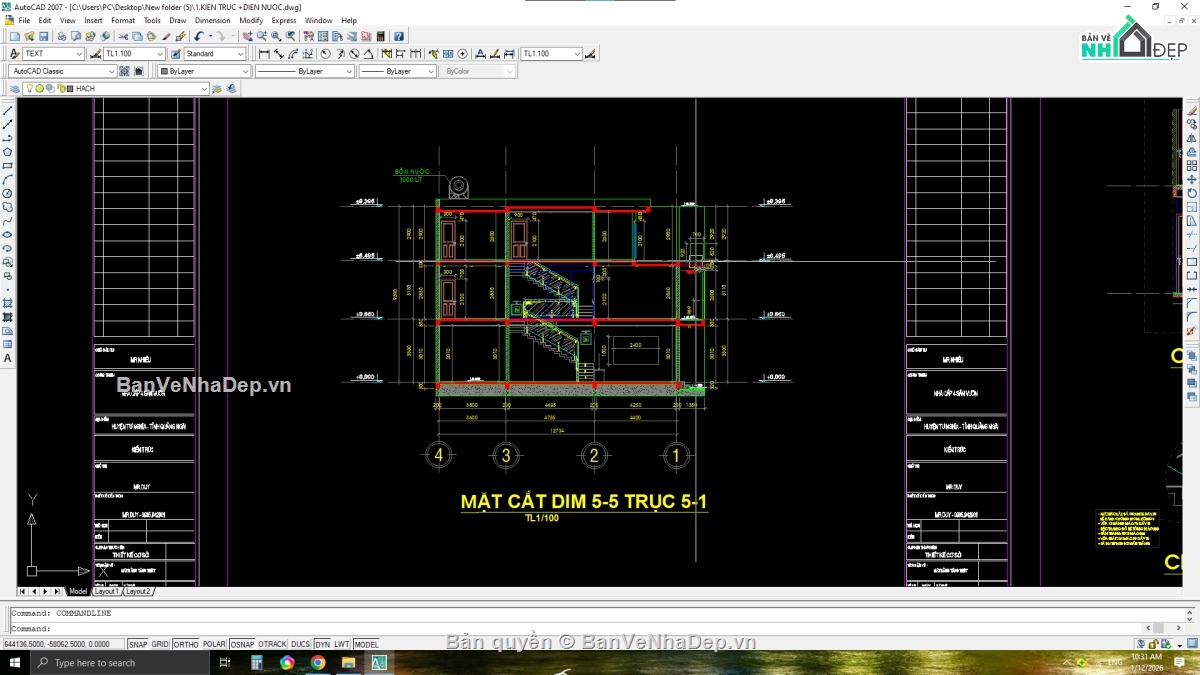Click the Linear dimension icon
This screenshot has width=1200, height=675.
click(x=264, y=54)
